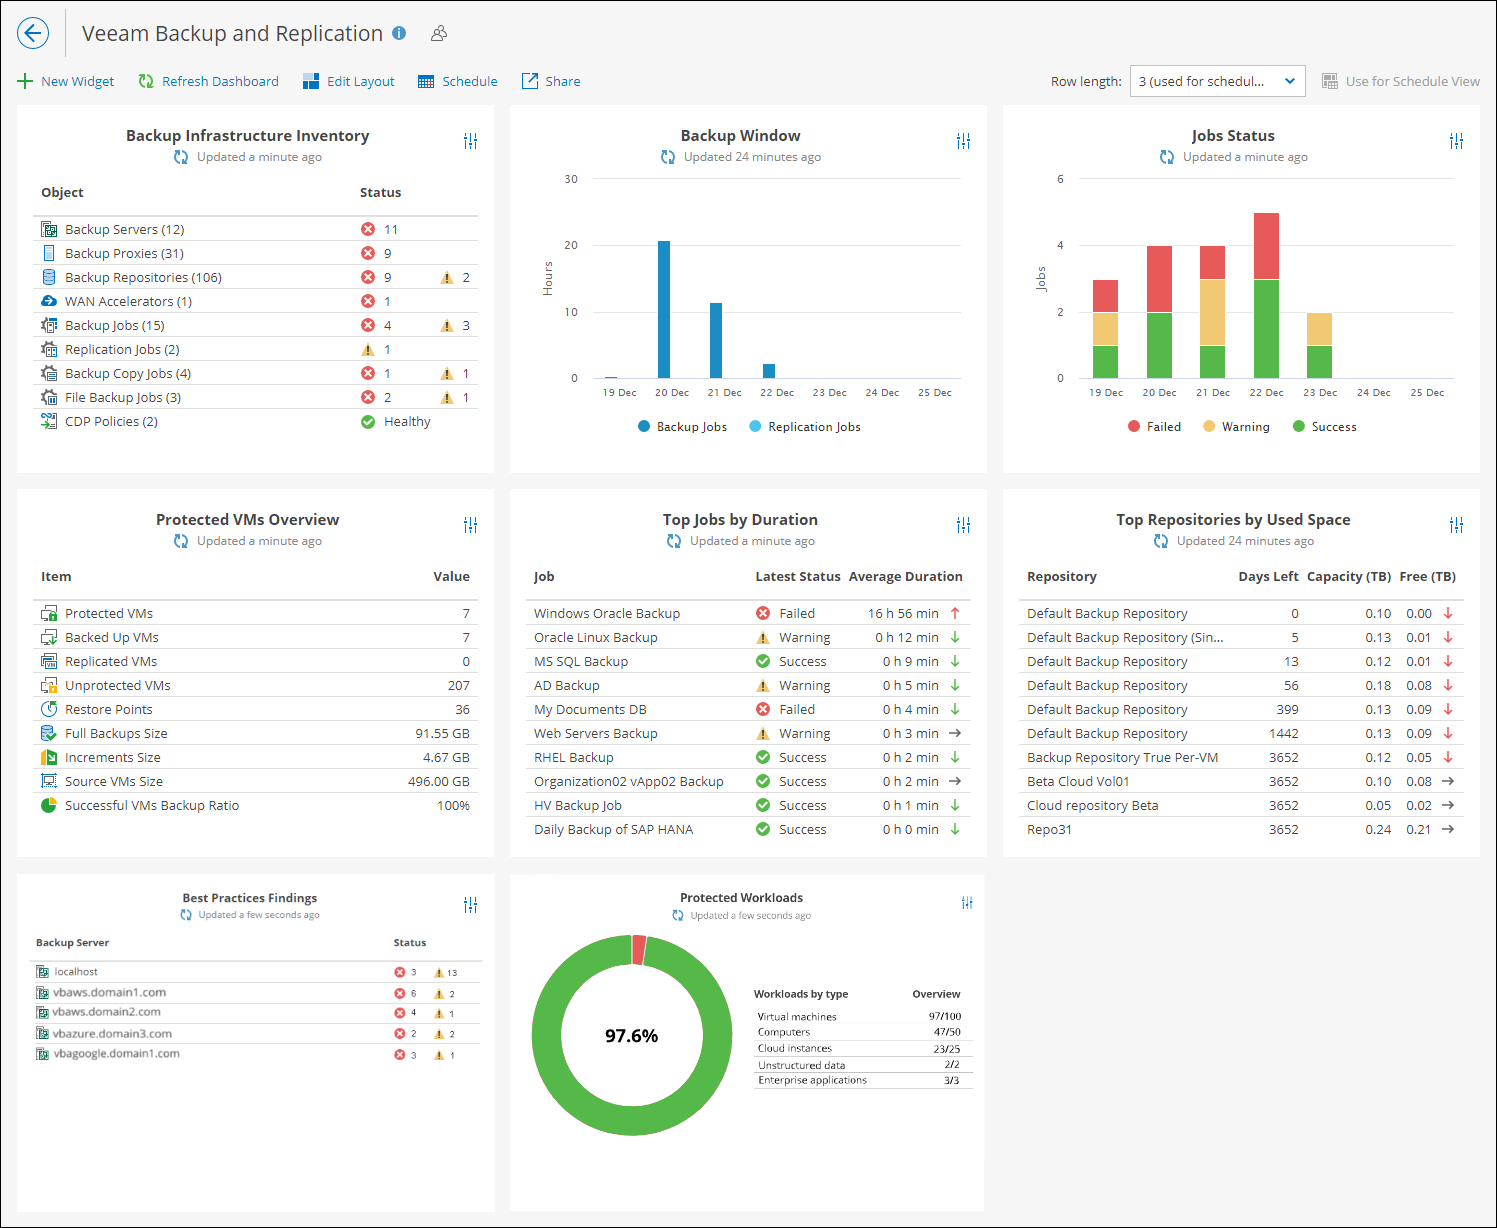Click the 20 Dec Backup Window bar

tap(664, 310)
